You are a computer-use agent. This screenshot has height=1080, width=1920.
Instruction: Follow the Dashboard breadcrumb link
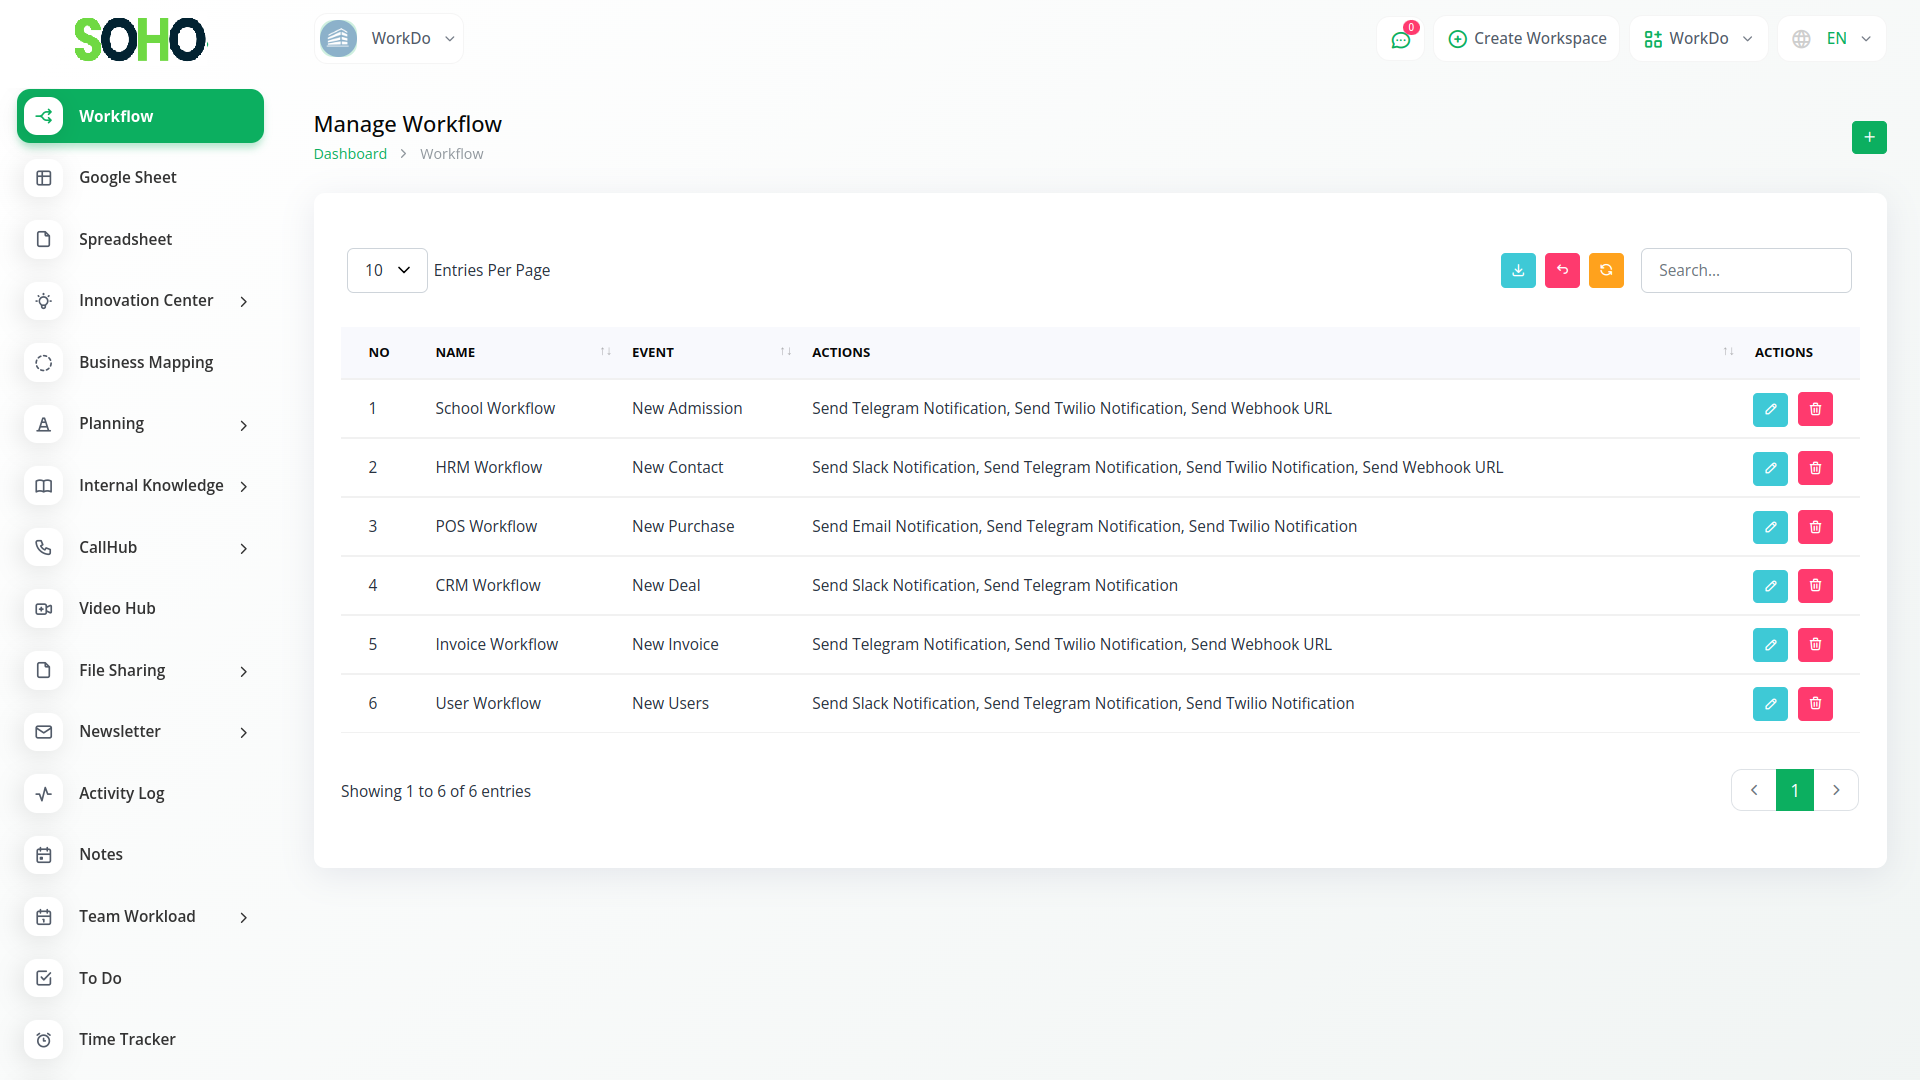tap(350, 154)
